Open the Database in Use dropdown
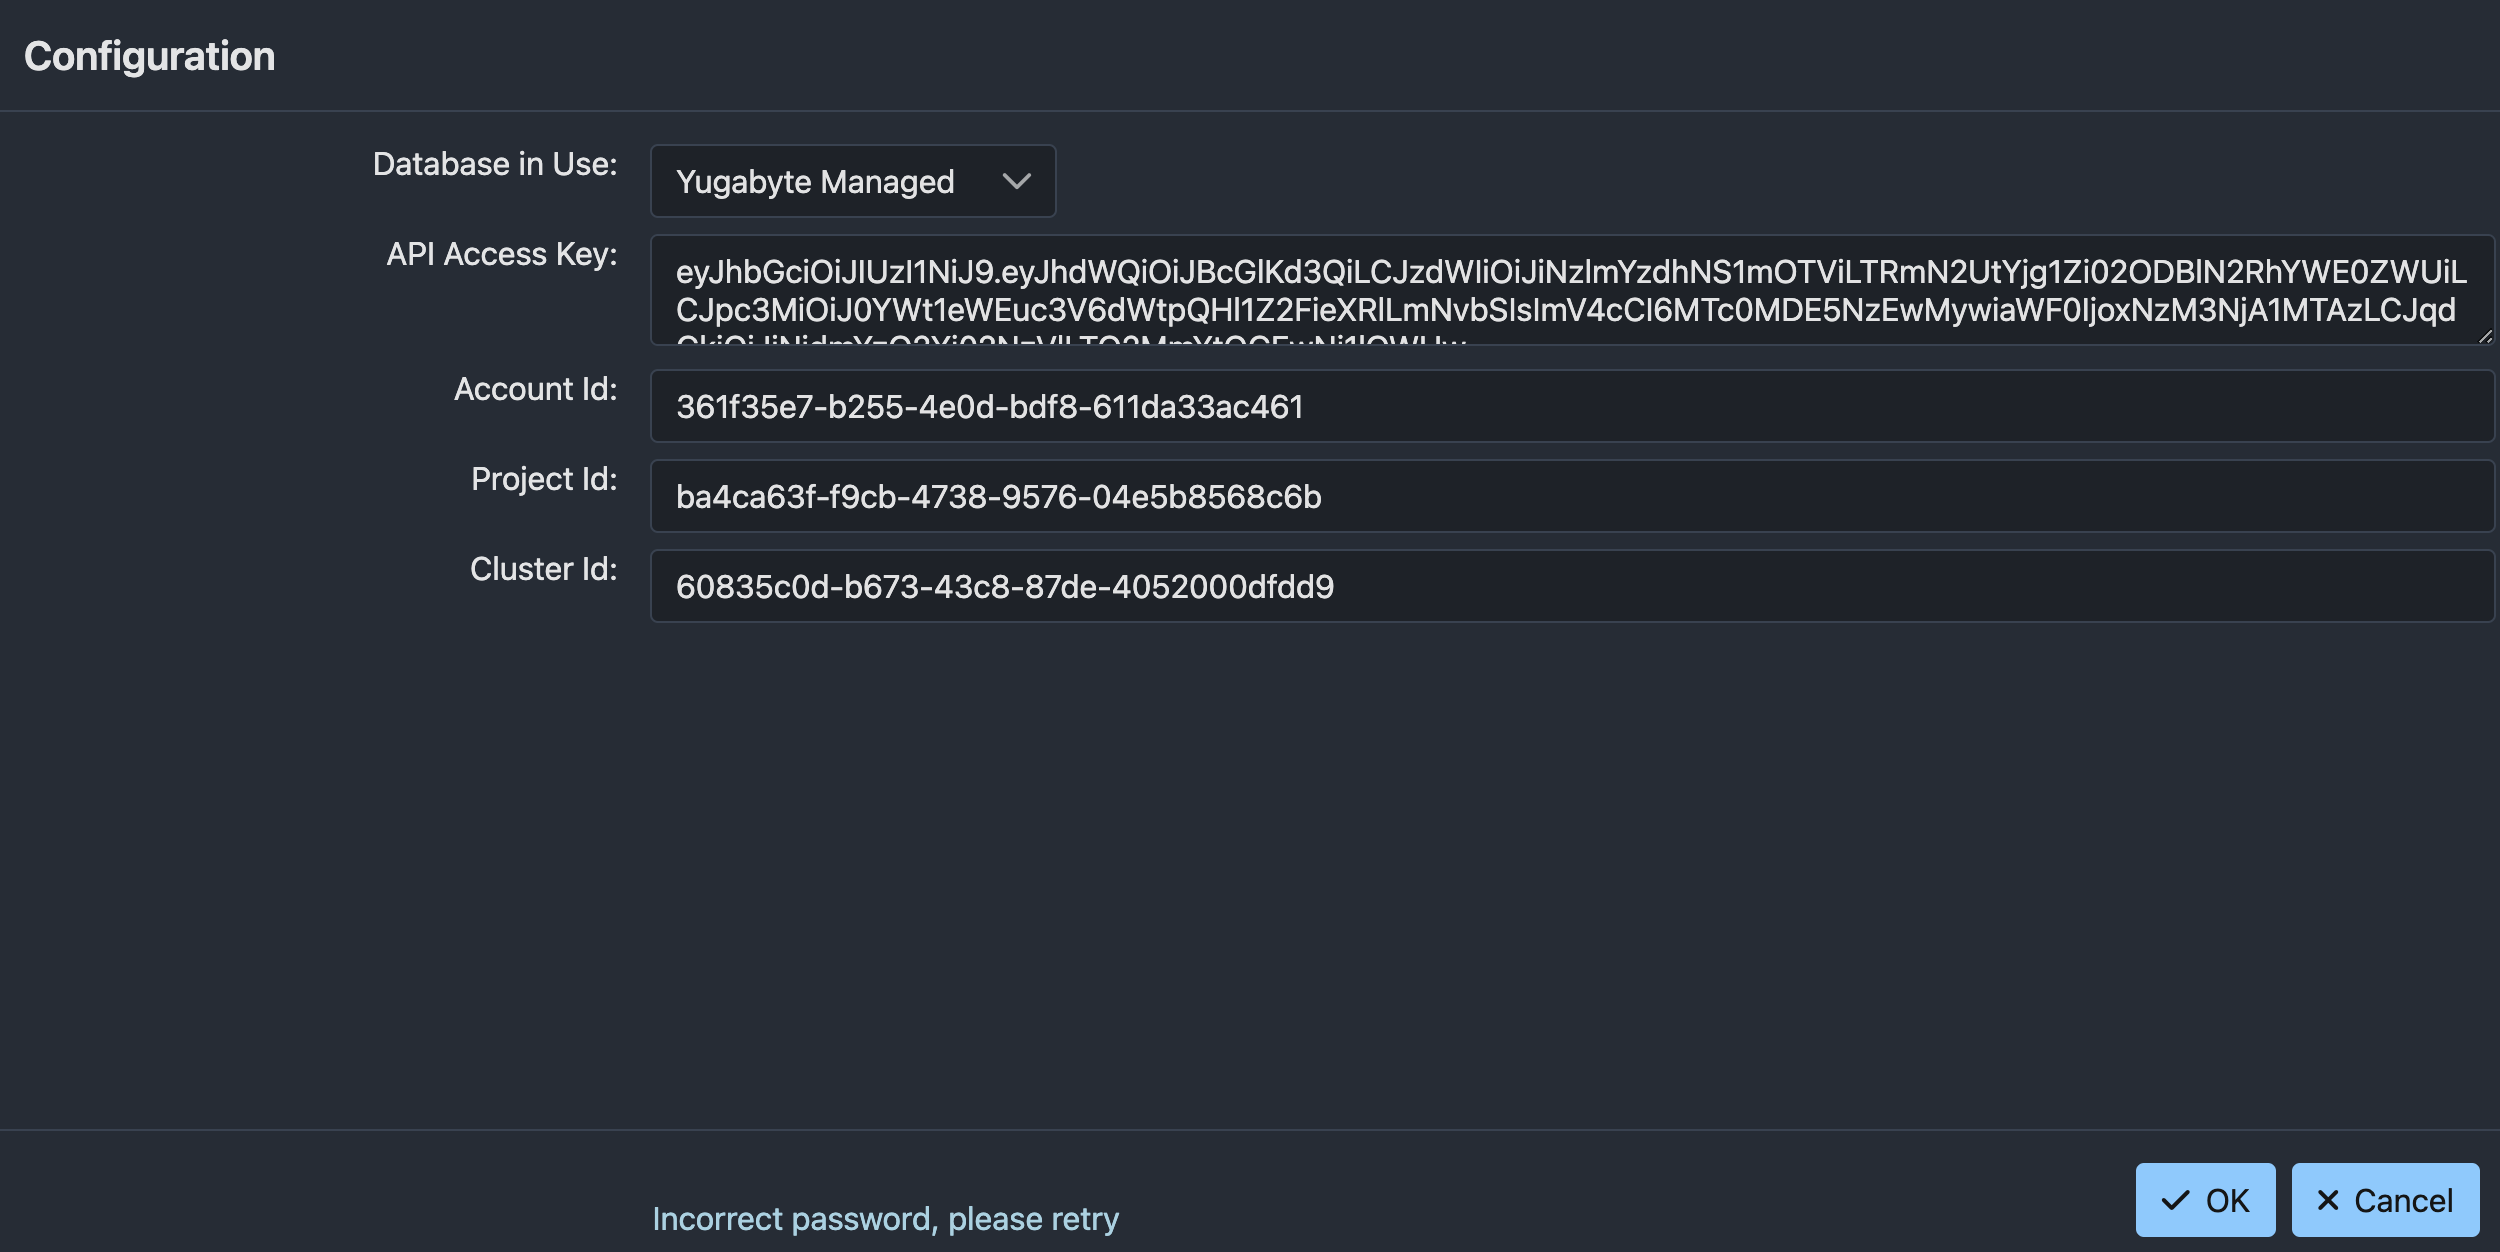Screen dimensions: 2500x1252 click(x=853, y=181)
